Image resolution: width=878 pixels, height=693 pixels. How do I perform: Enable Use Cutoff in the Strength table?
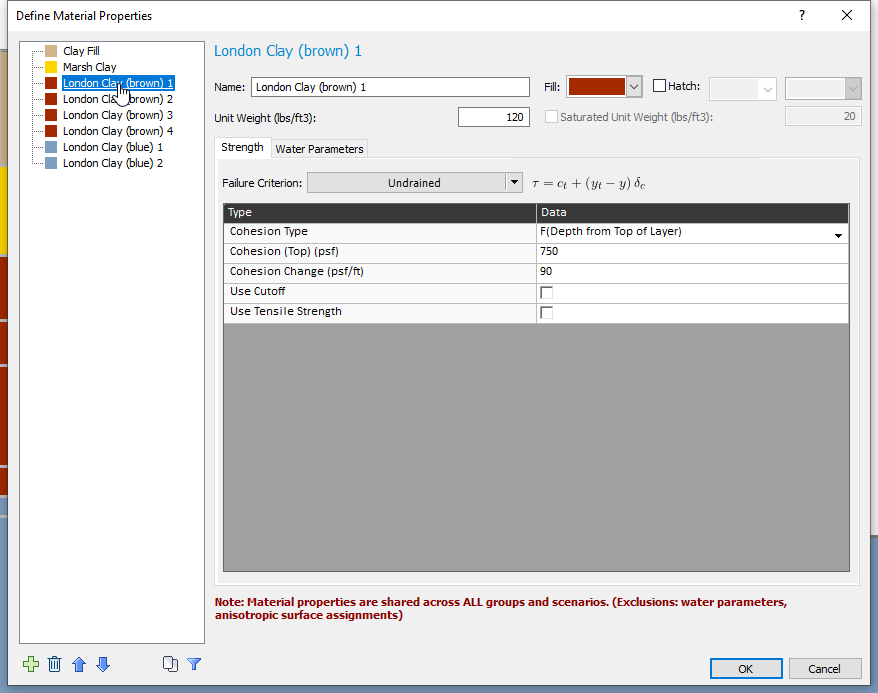click(x=544, y=291)
